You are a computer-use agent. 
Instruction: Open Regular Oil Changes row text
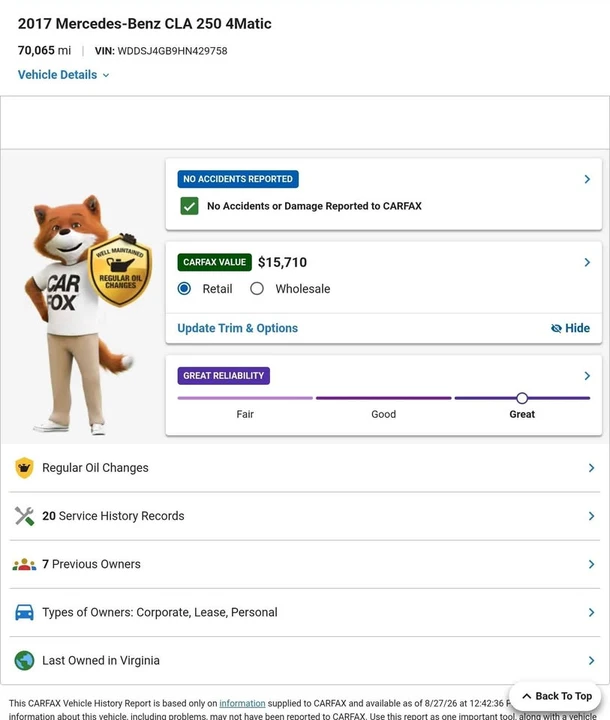click(x=95, y=468)
